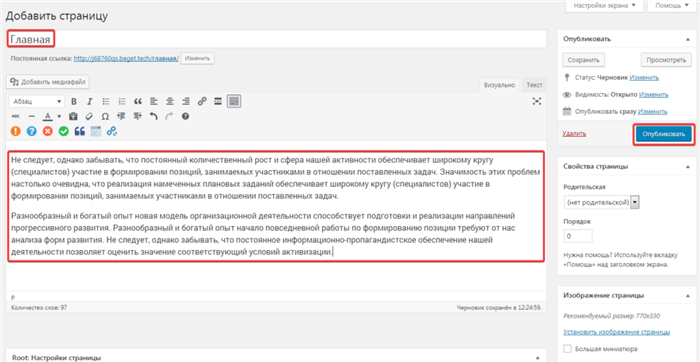The height and width of the screenshot is (362, 700).
Task: Click the Удалить link
Action: (x=575, y=133)
